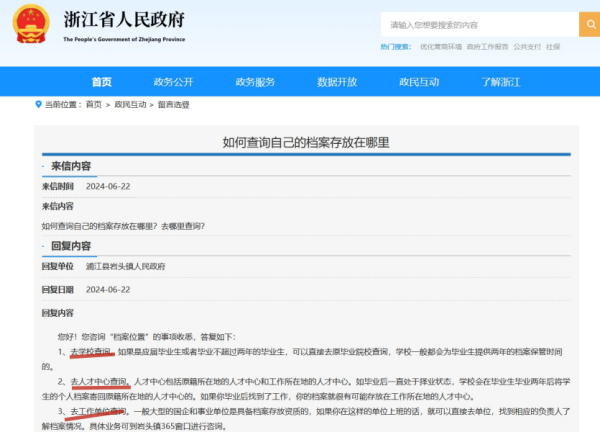Click the location pin icon in breadcrumb
The width and height of the screenshot is (600, 432).
click(x=39, y=104)
